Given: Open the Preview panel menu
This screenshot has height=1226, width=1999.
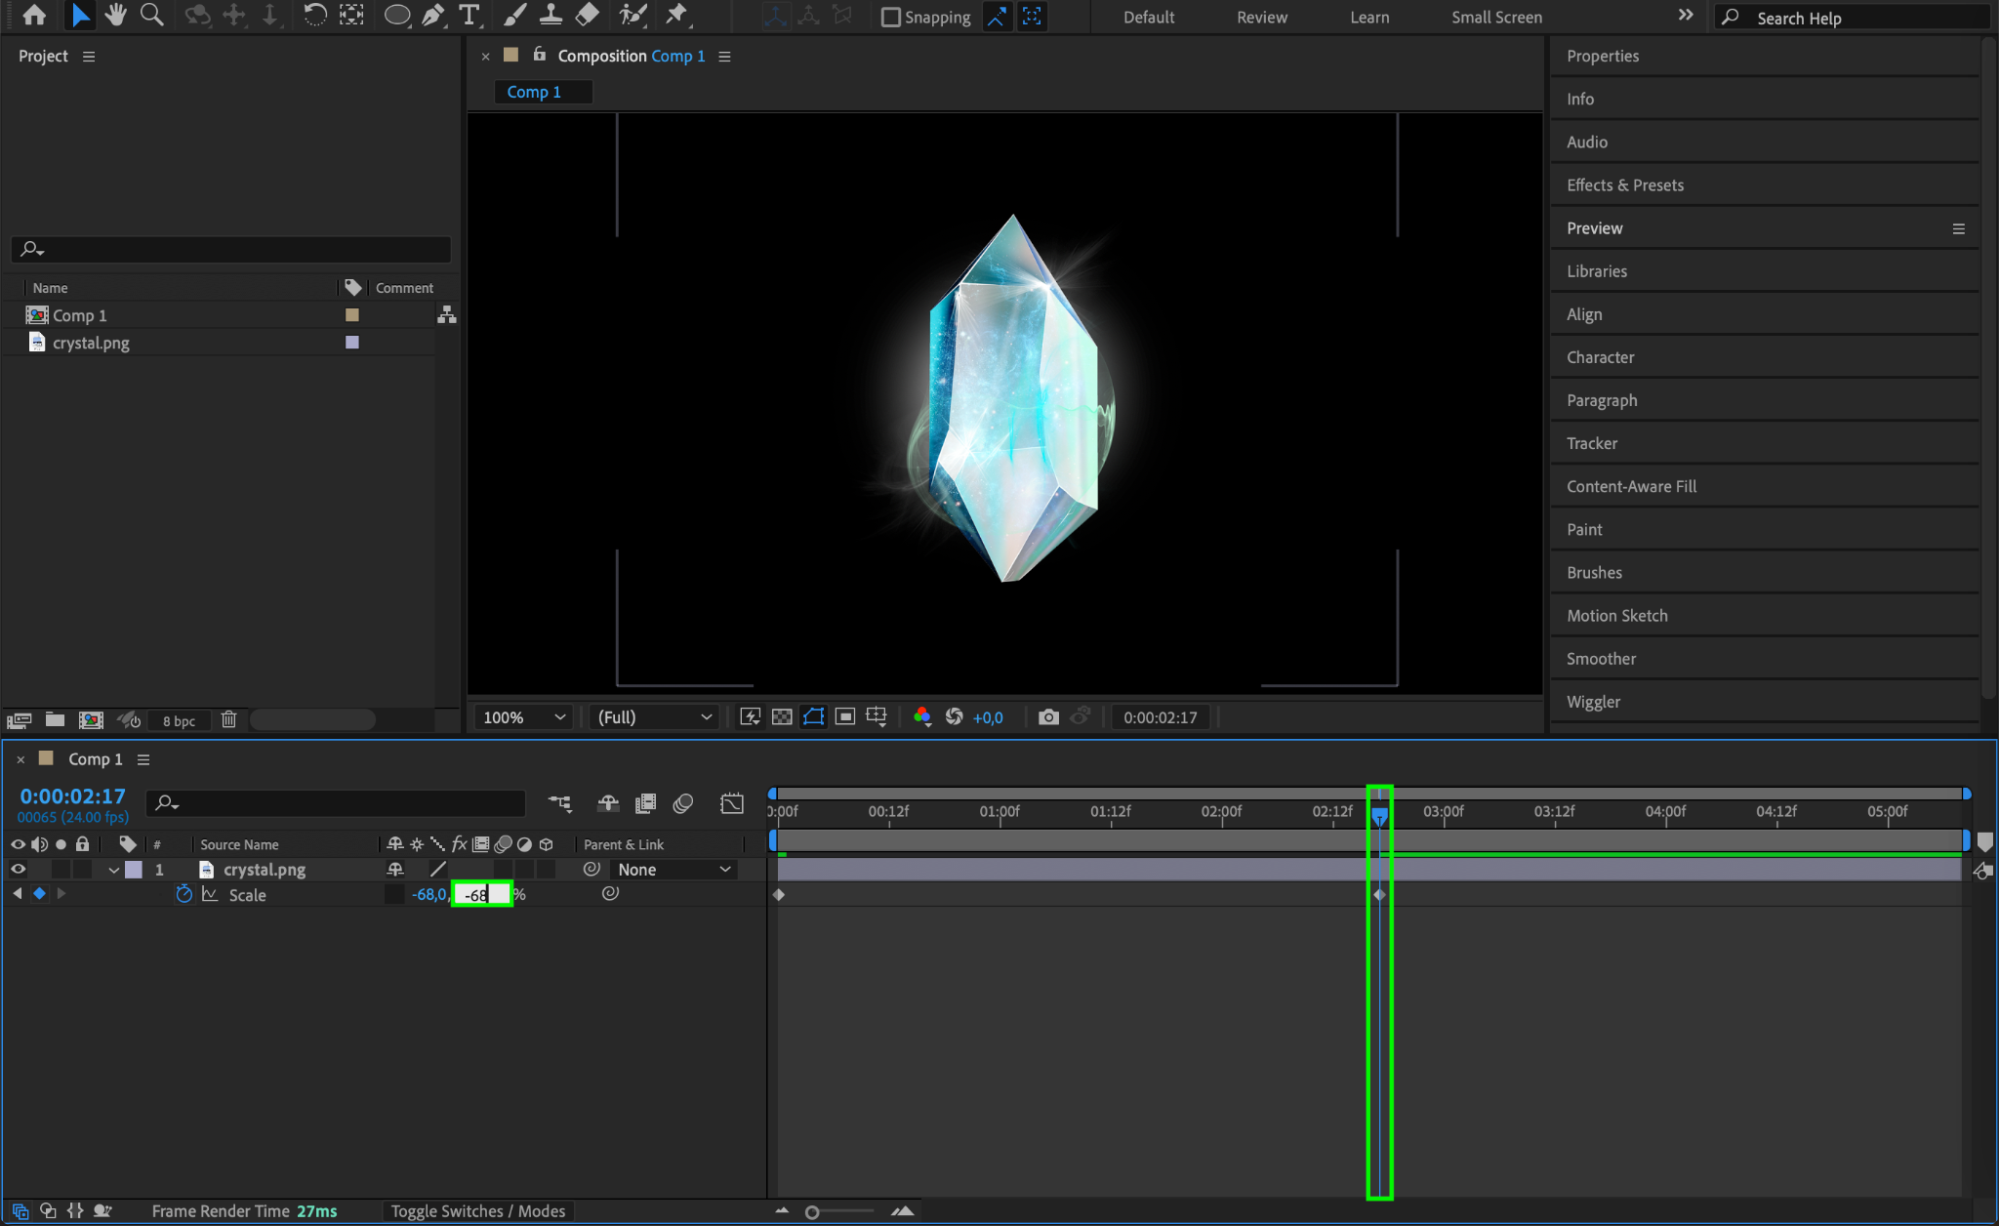Looking at the screenshot, I should (1958, 229).
